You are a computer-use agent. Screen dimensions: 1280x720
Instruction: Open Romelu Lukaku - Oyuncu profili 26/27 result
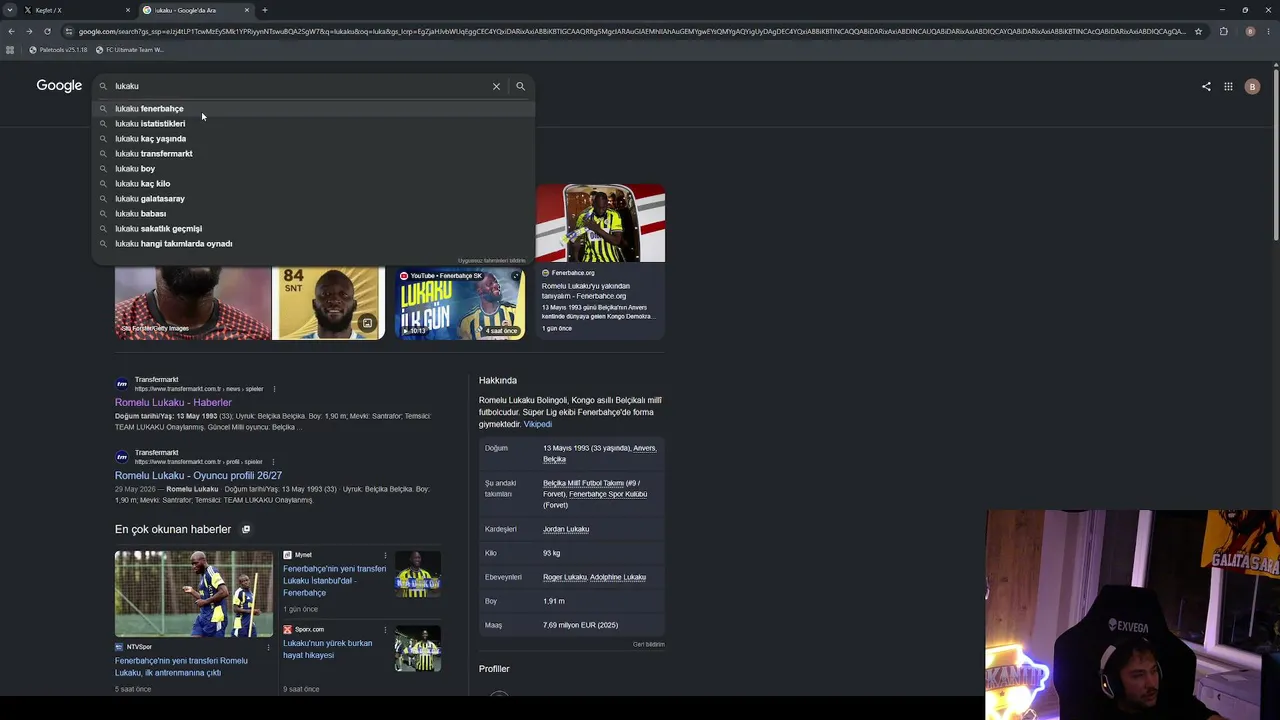[198, 475]
